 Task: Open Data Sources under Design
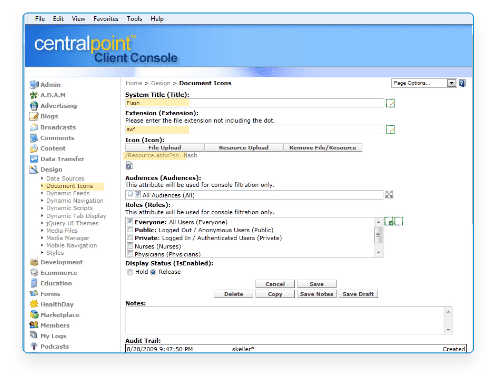(x=65, y=178)
